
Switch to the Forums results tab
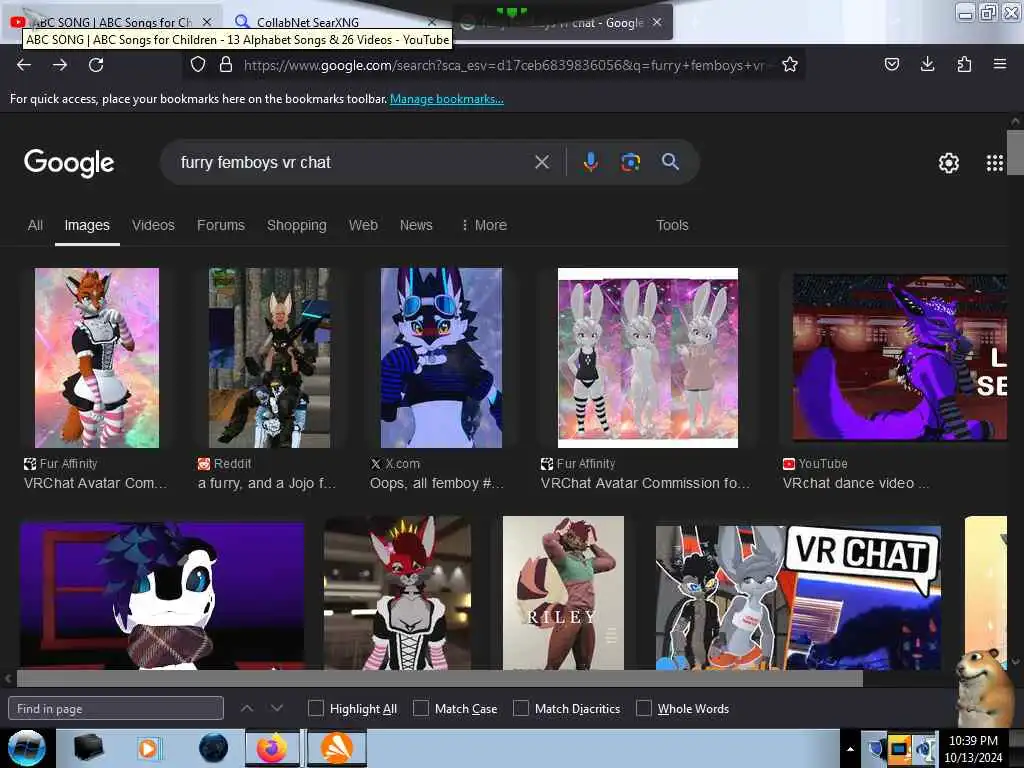coord(221,225)
